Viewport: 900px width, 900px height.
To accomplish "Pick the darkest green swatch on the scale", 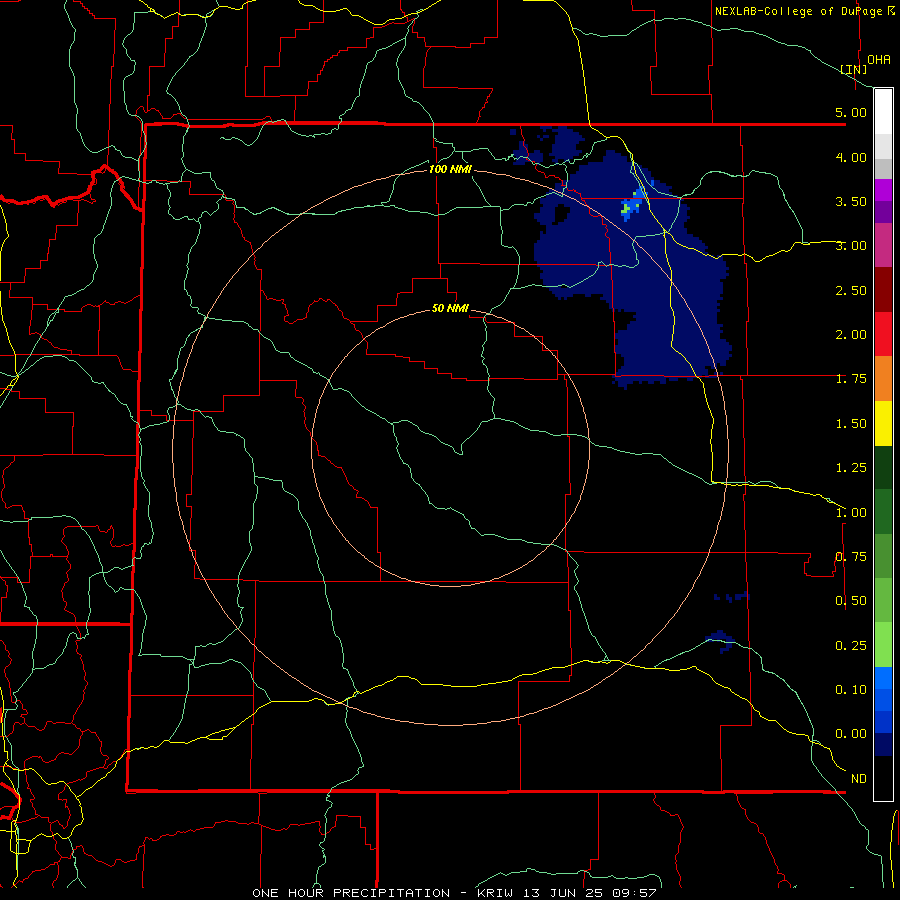I will [x=883, y=467].
